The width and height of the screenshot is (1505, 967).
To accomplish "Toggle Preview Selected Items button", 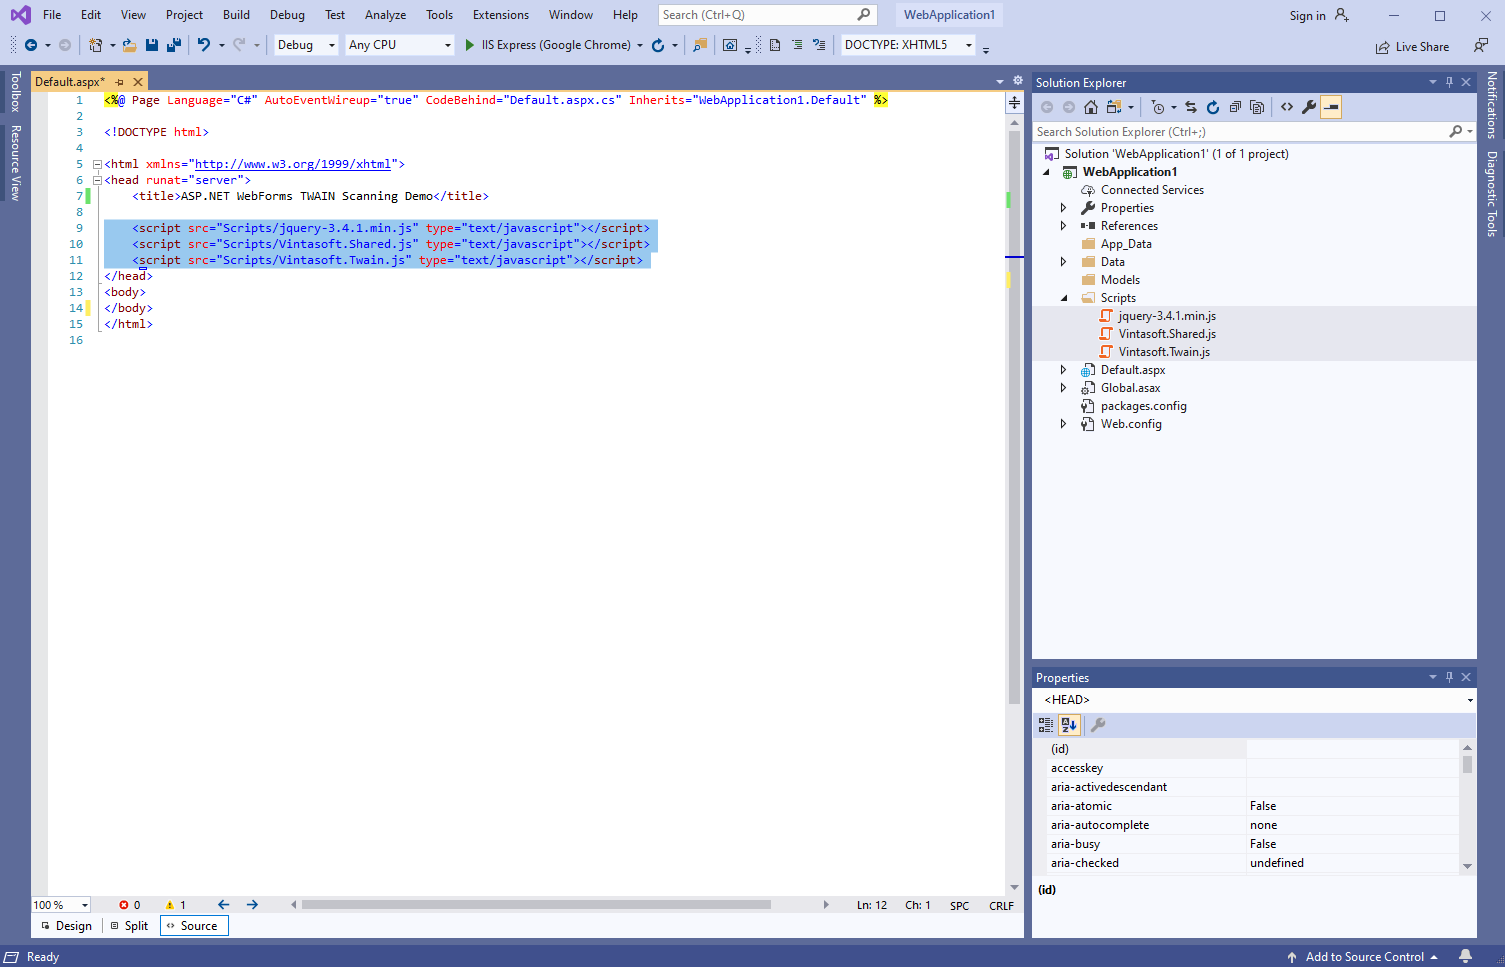I will [x=1331, y=107].
